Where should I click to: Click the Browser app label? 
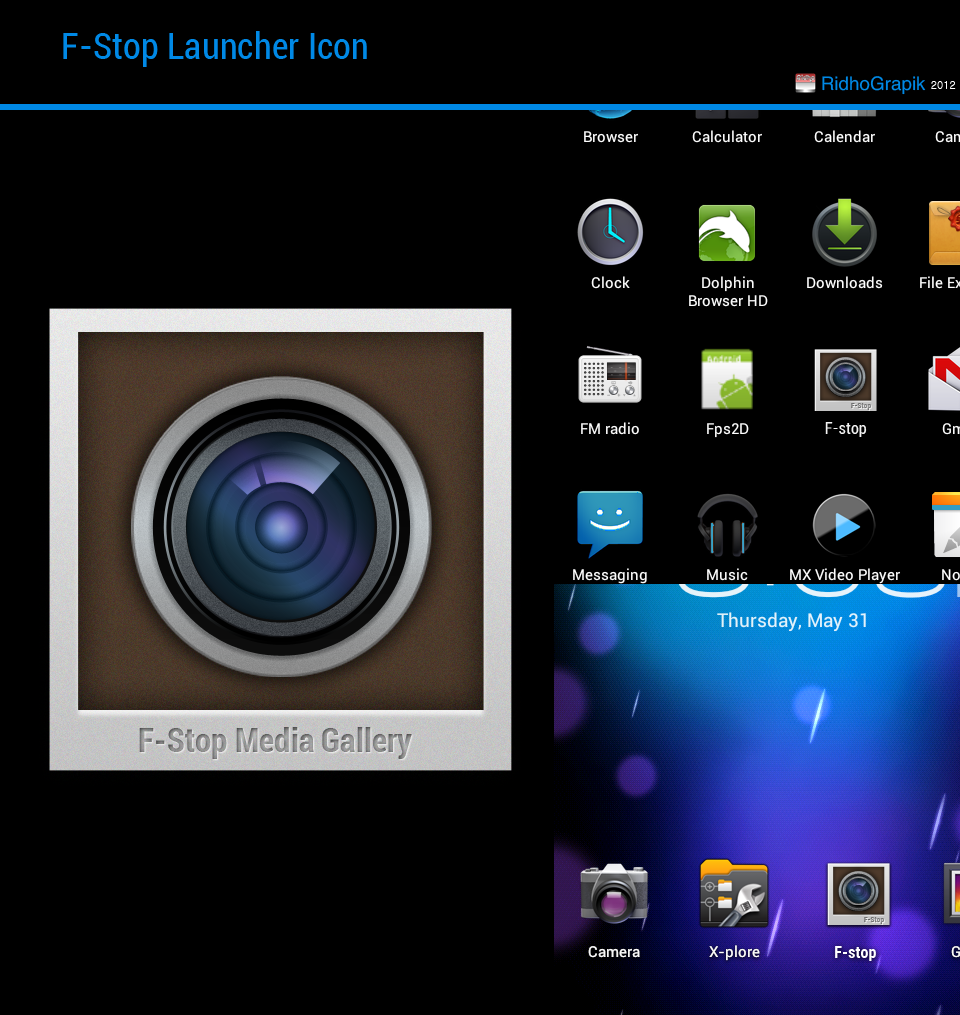(x=610, y=137)
